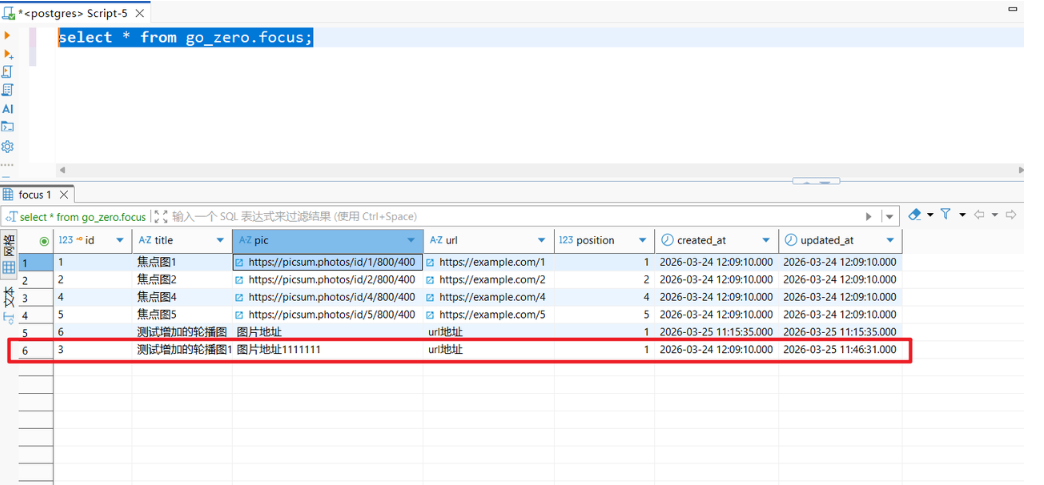Expand the dropdown arrow next to the eraser
The height and width of the screenshot is (485, 1044).
click(x=929, y=215)
